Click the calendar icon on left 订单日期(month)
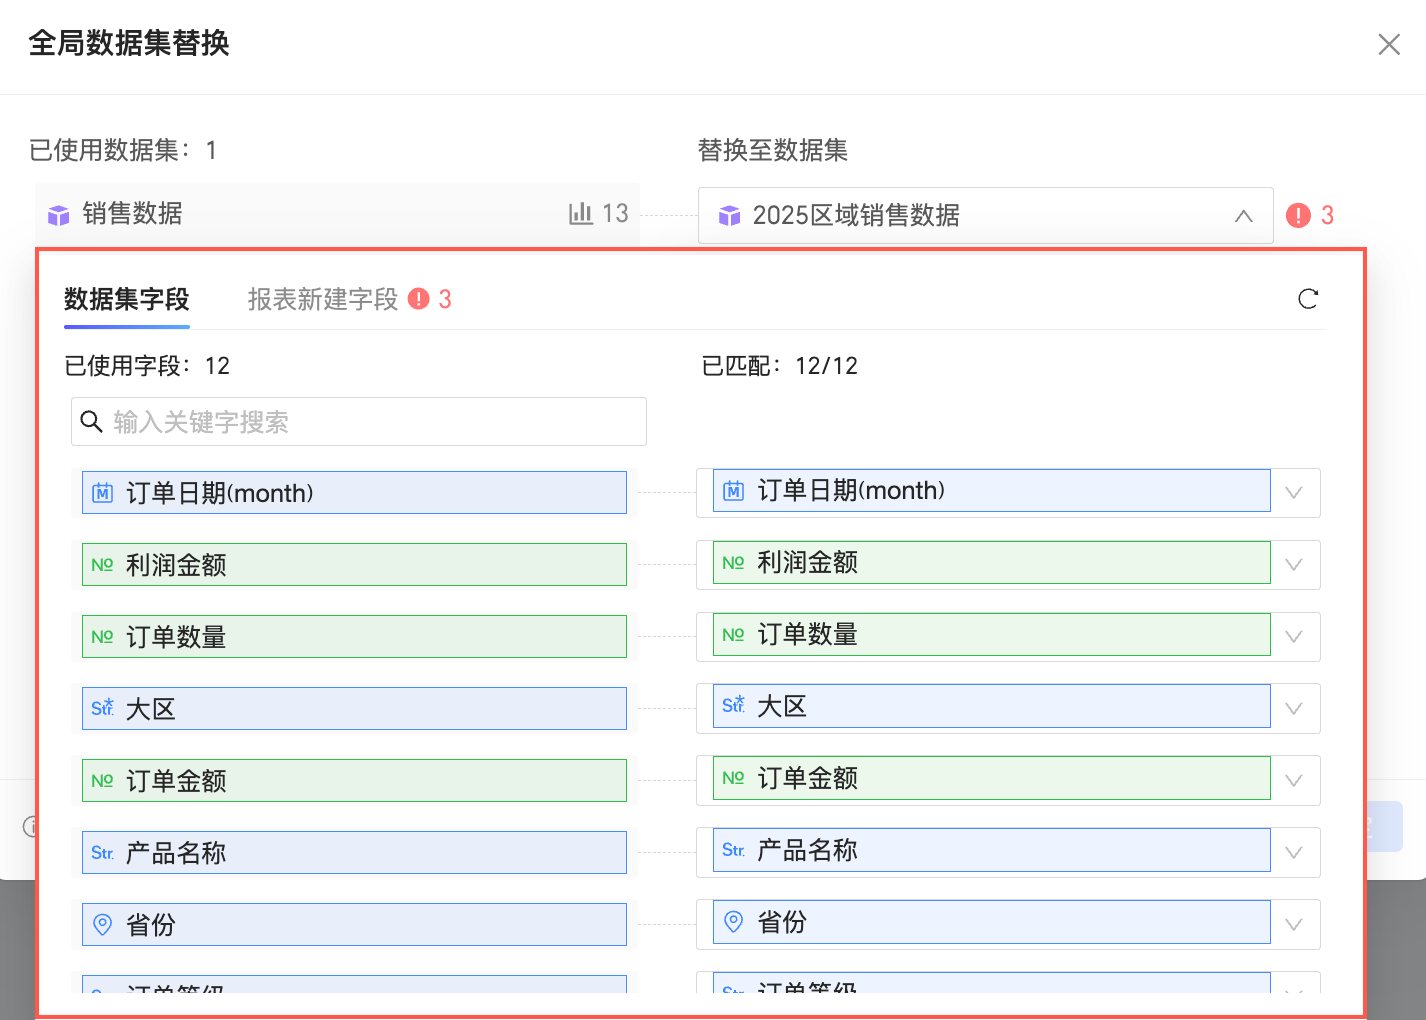The width and height of the screenshot is (1426, 1020). tap(102, 493)
